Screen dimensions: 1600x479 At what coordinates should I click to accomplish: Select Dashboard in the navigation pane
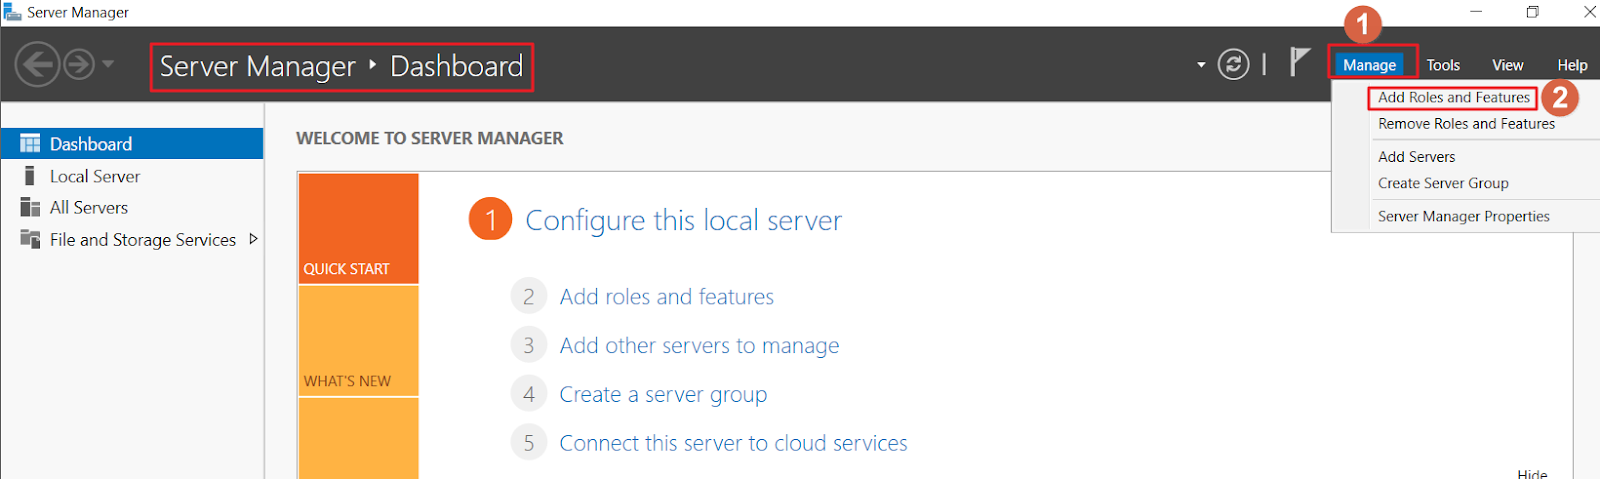pyautogui.click(x=132, y=144)
